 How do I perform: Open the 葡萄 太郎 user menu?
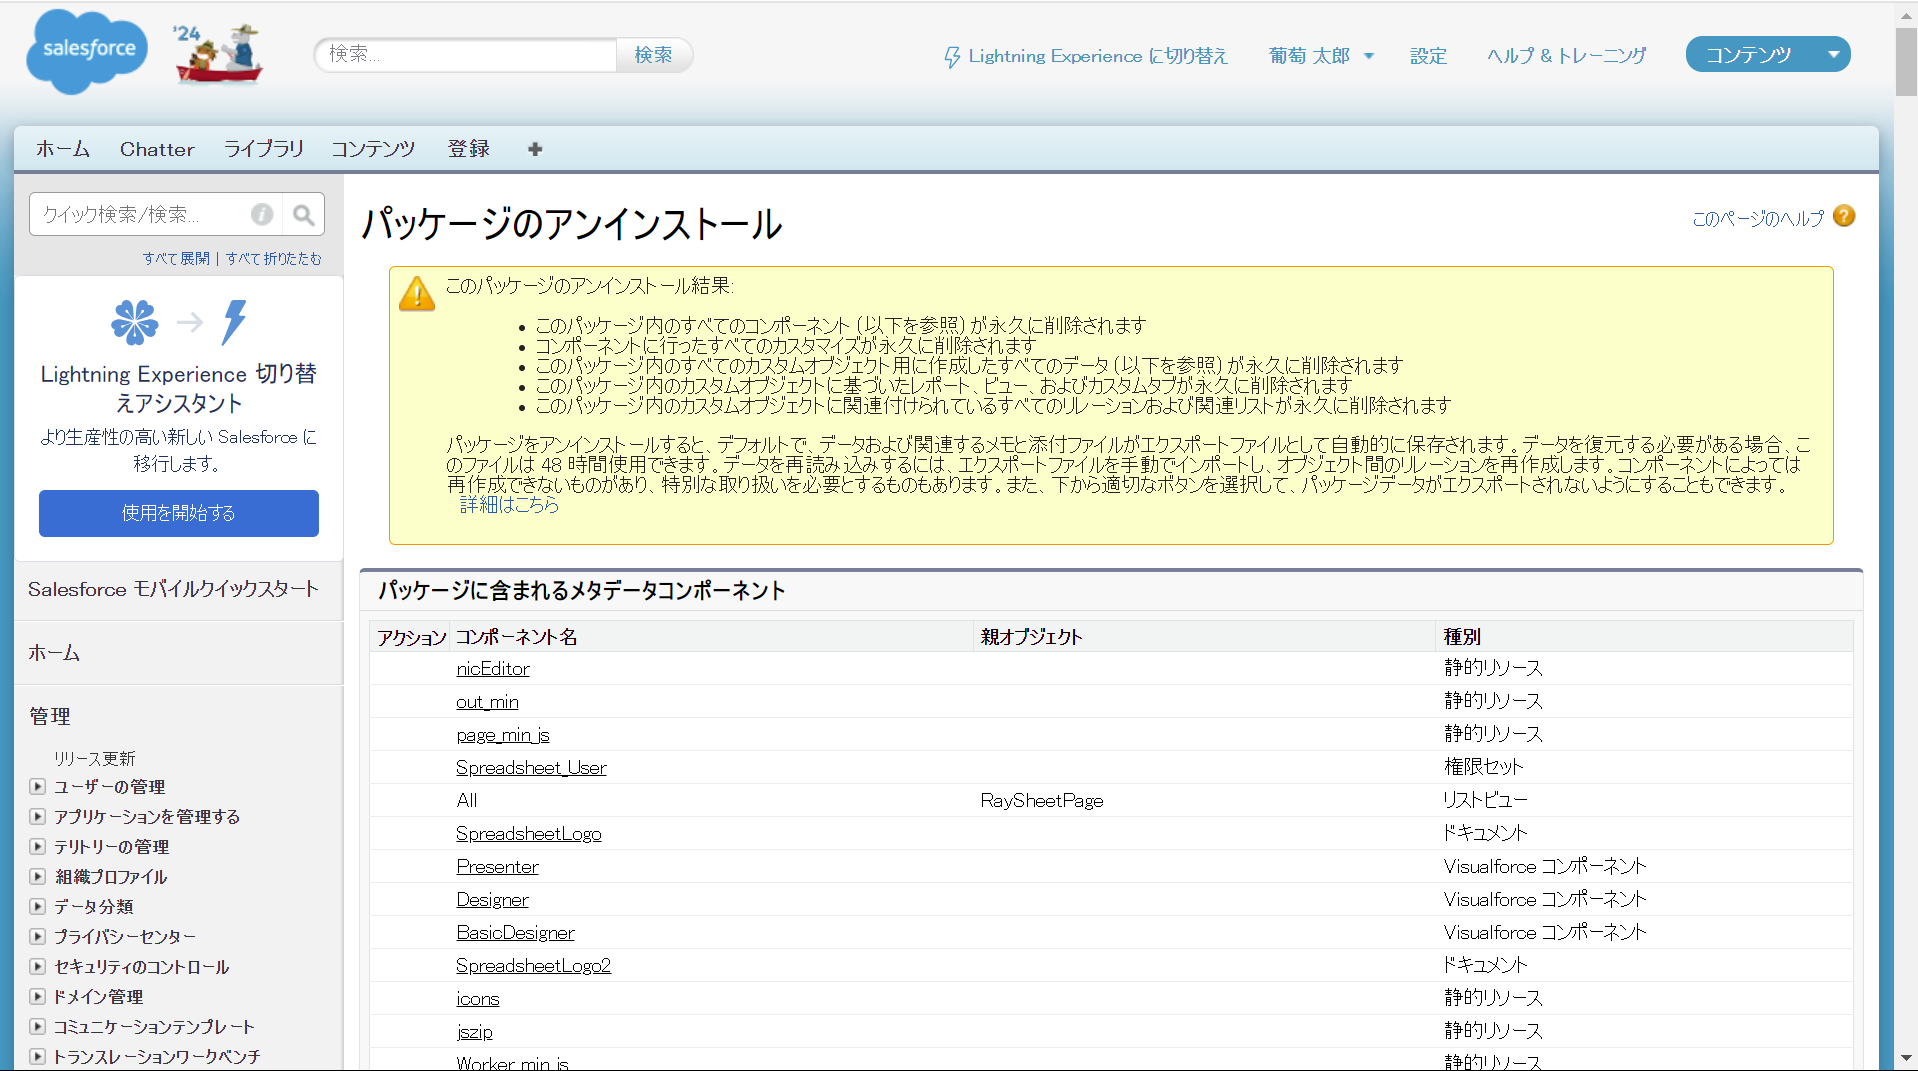click(x=1321, y=56)
